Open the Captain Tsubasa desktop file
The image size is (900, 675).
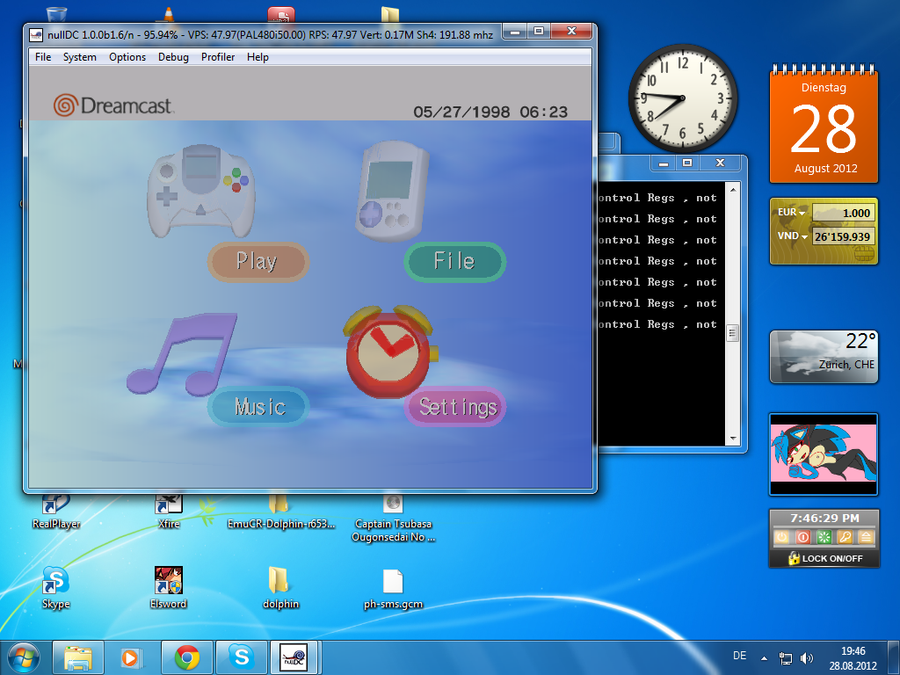point(393,518)
